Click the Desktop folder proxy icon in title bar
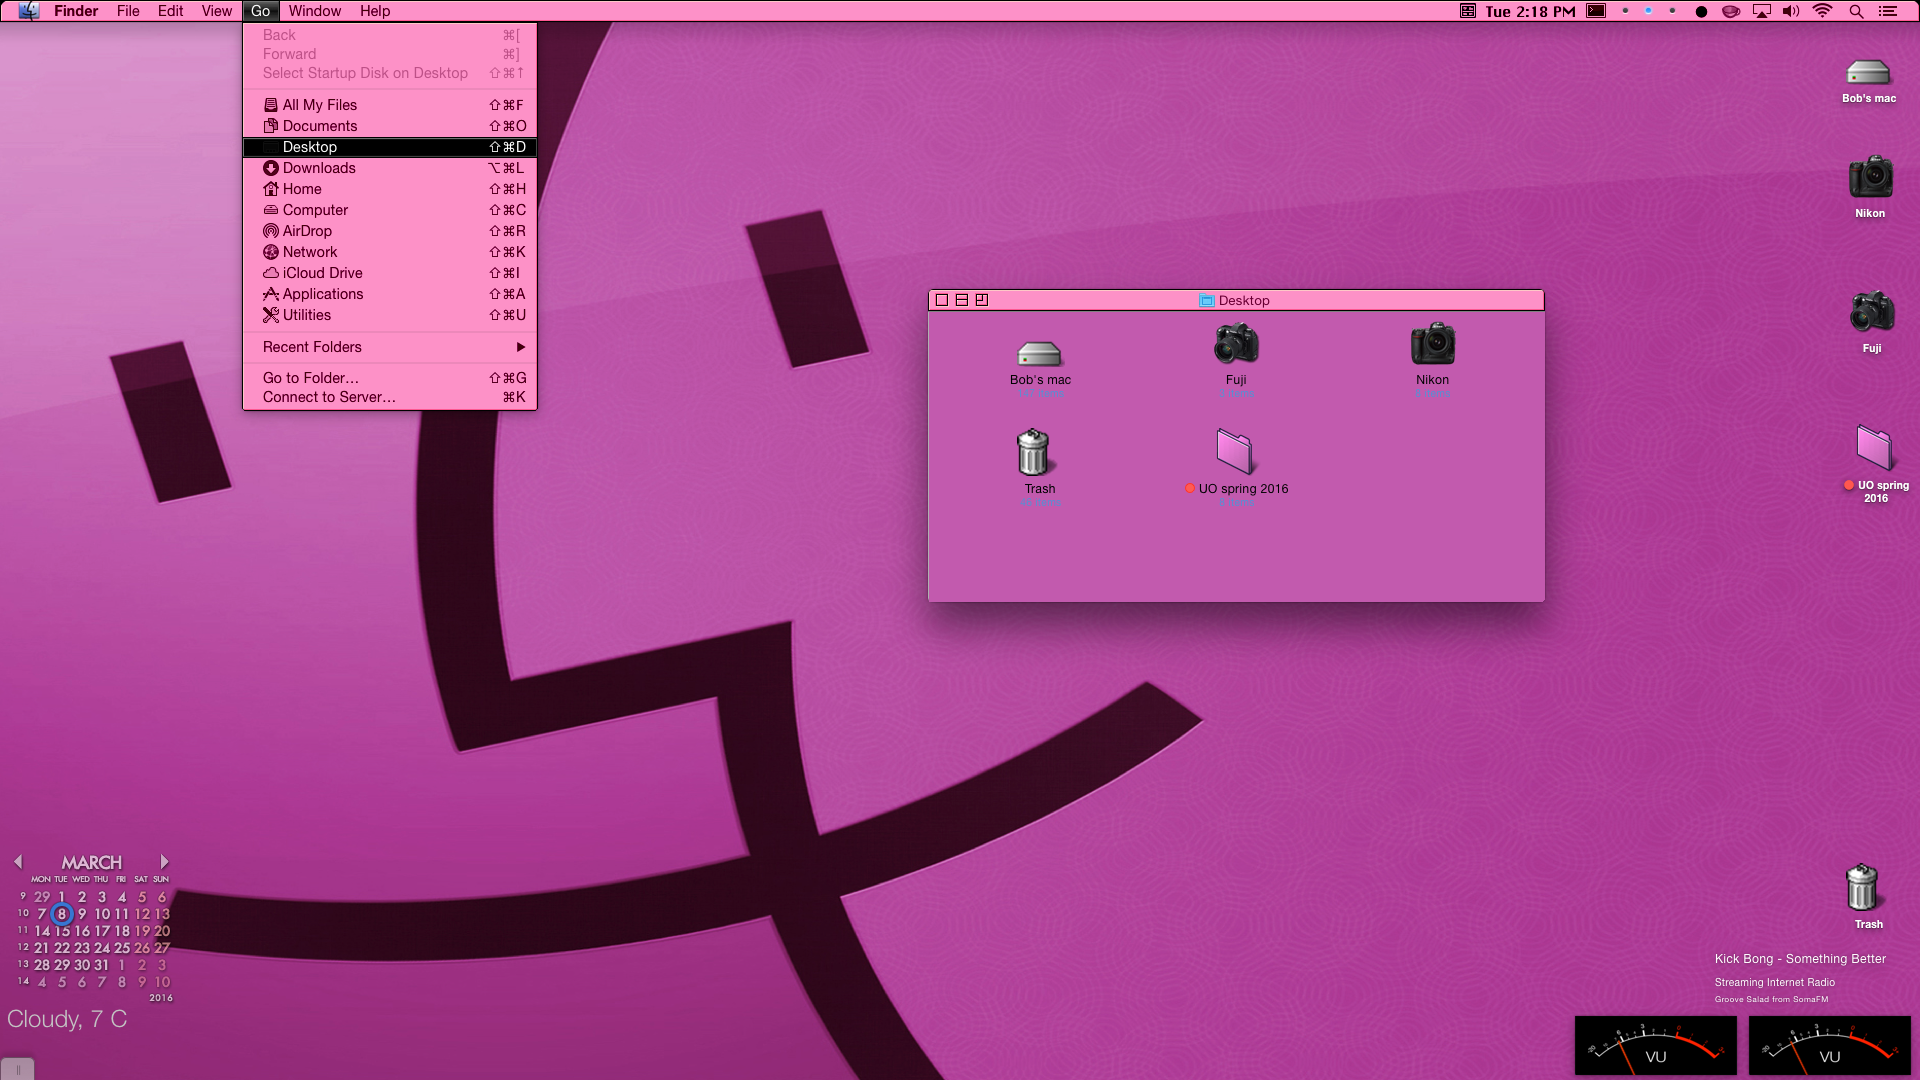This screenshot has width=1920, height=1080. (1207, 301)
